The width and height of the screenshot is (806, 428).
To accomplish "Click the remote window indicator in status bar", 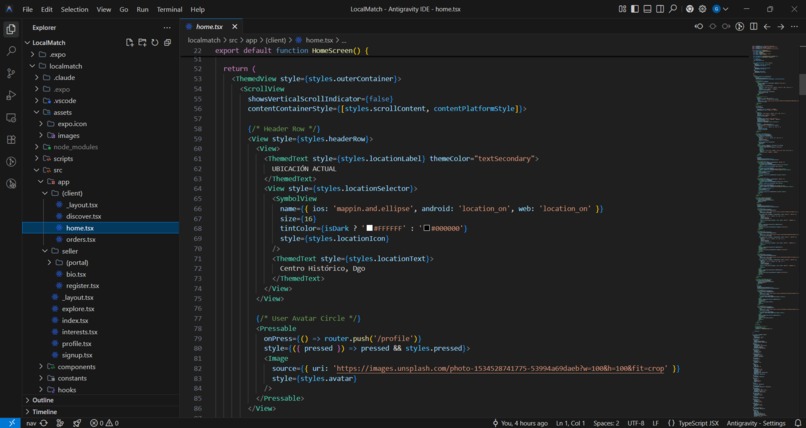I will [x=10, y=423].
